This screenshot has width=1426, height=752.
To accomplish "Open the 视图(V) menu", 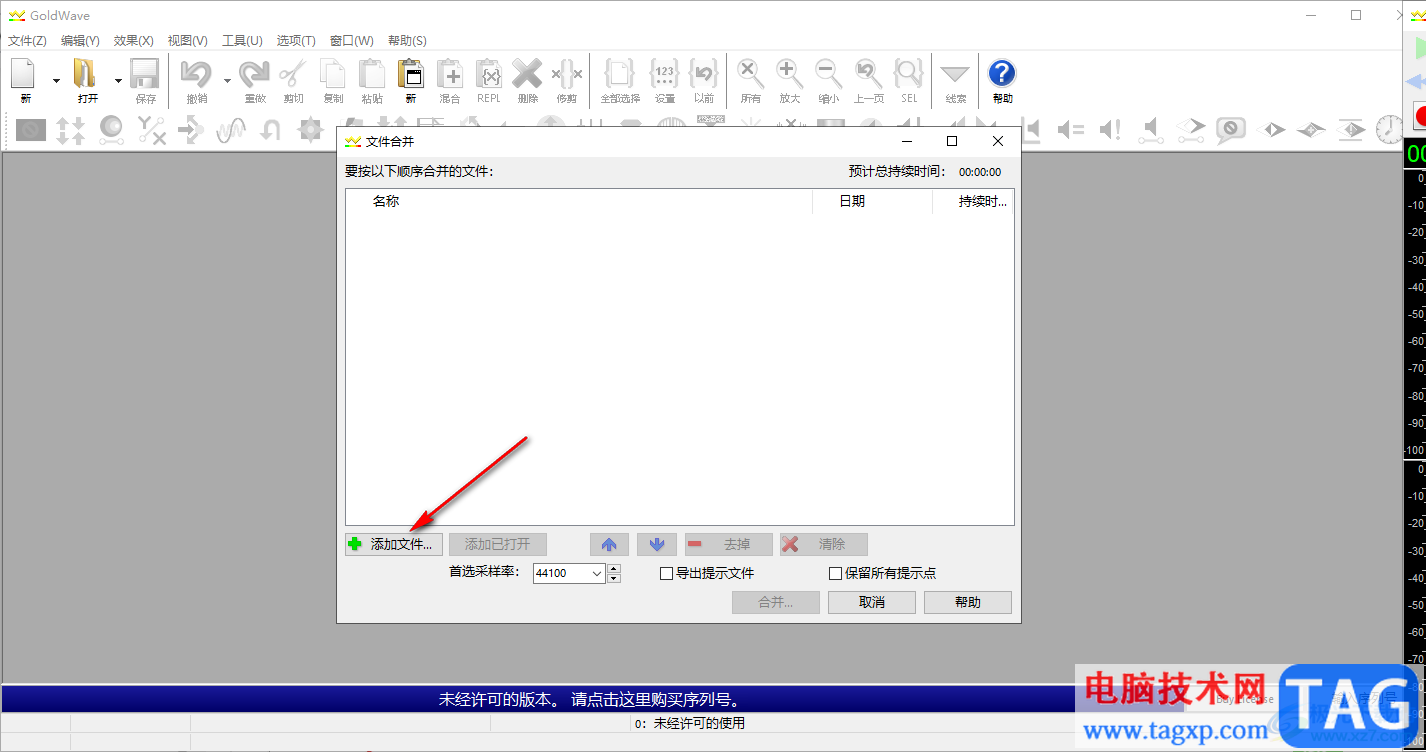I will coord(188,41).
